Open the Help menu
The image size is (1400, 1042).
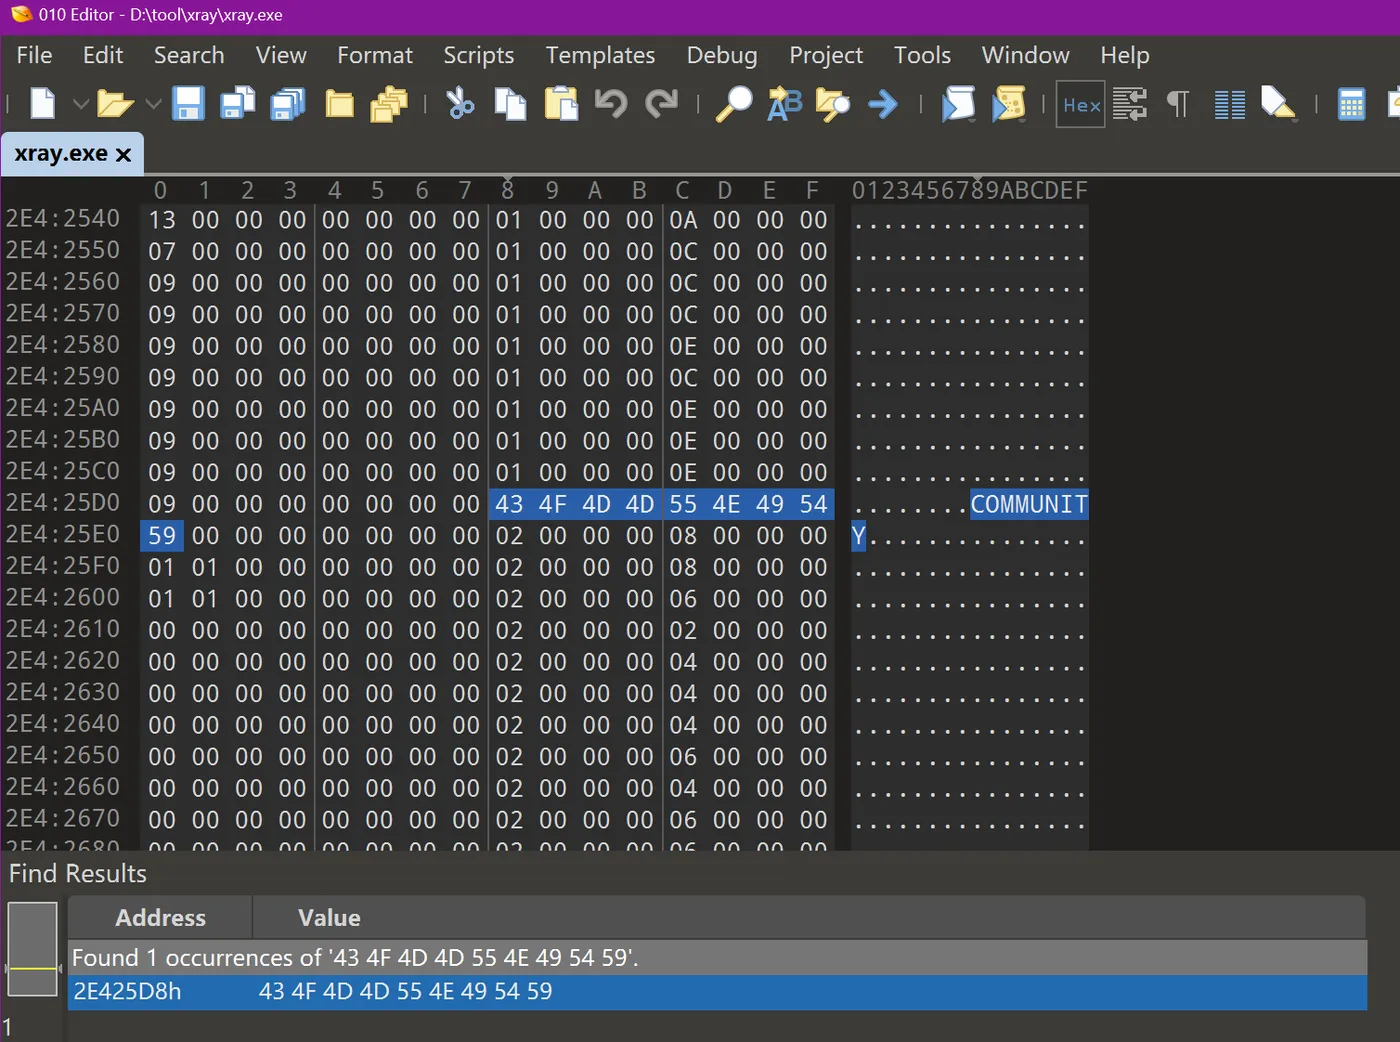(1125, 55)
